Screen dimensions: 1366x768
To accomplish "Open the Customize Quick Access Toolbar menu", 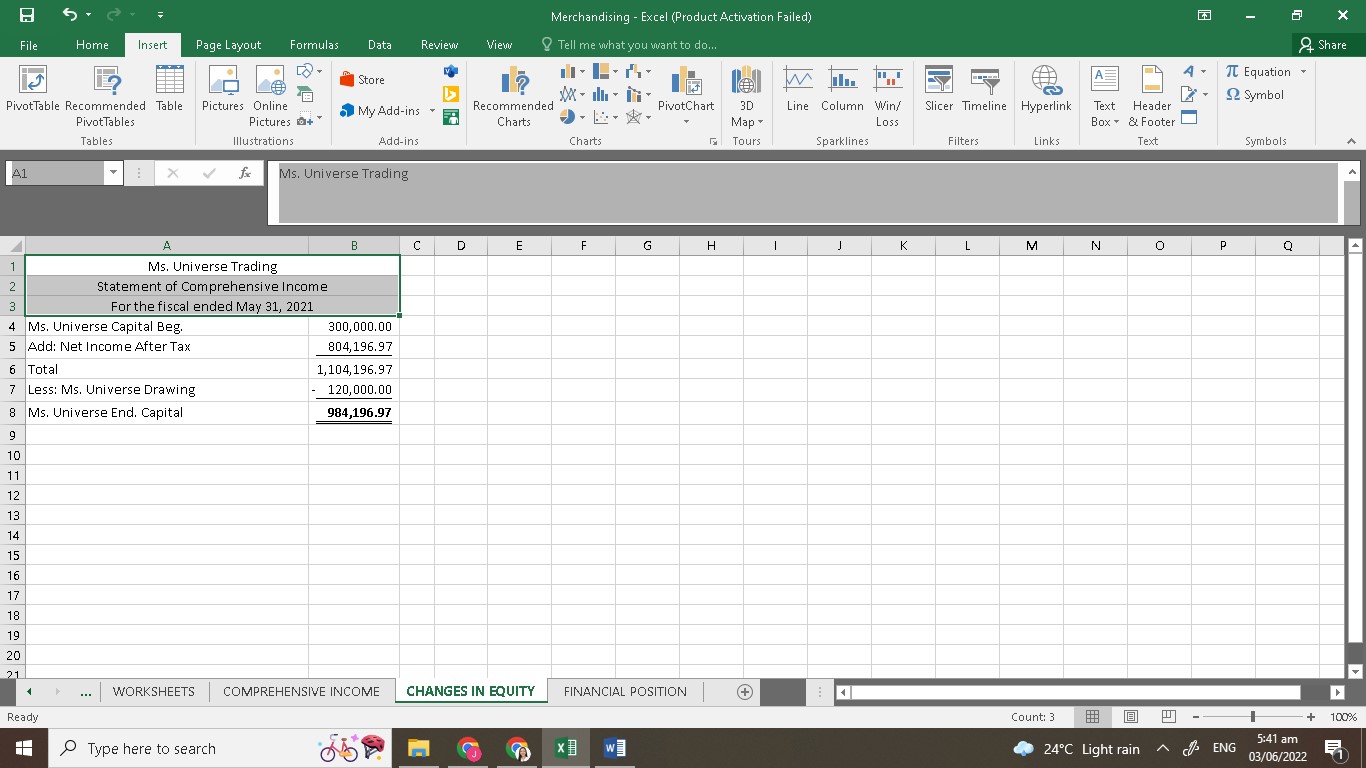I will [159, 16].
